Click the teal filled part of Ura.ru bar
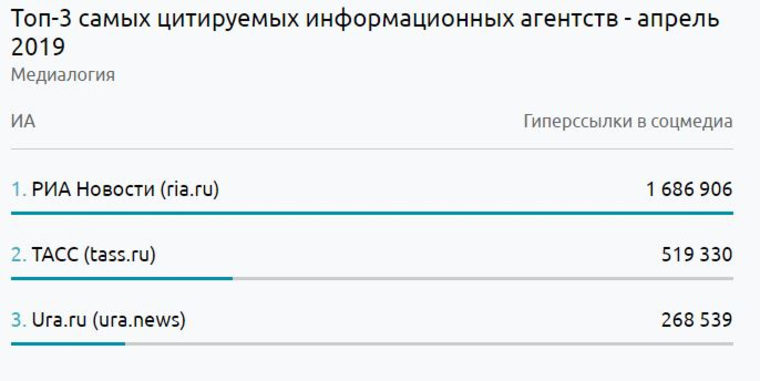 coord(68,344)
